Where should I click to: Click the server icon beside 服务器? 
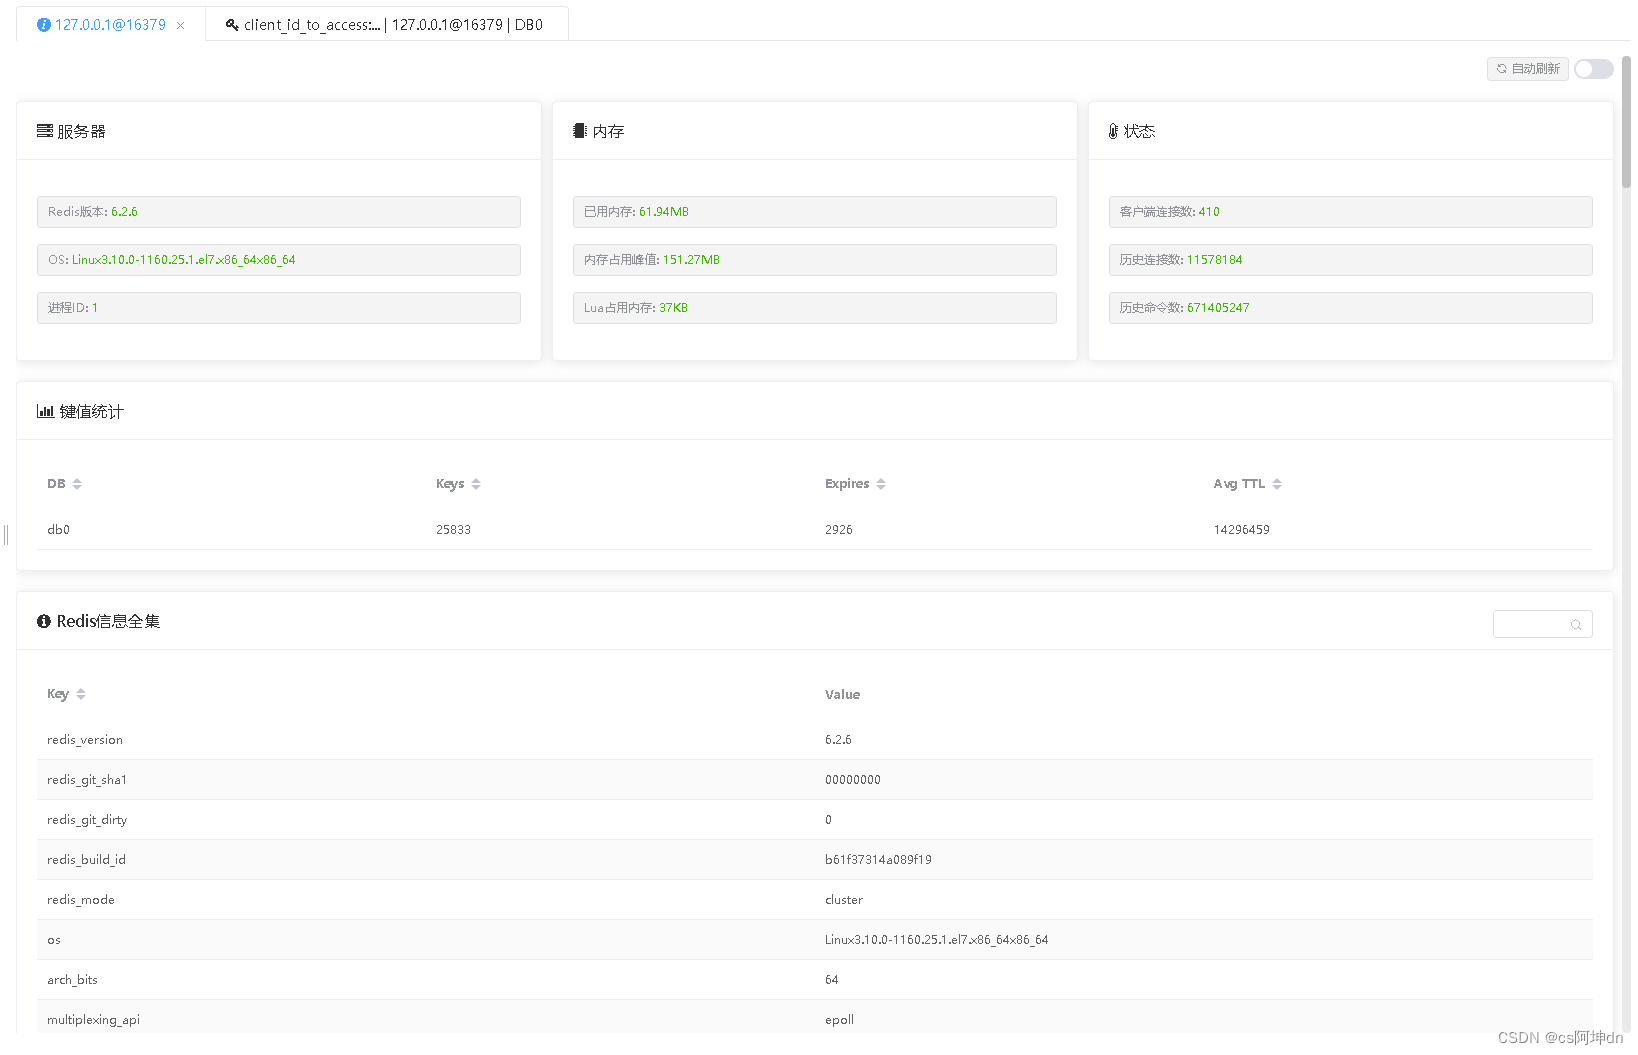[x=45, y=131]
